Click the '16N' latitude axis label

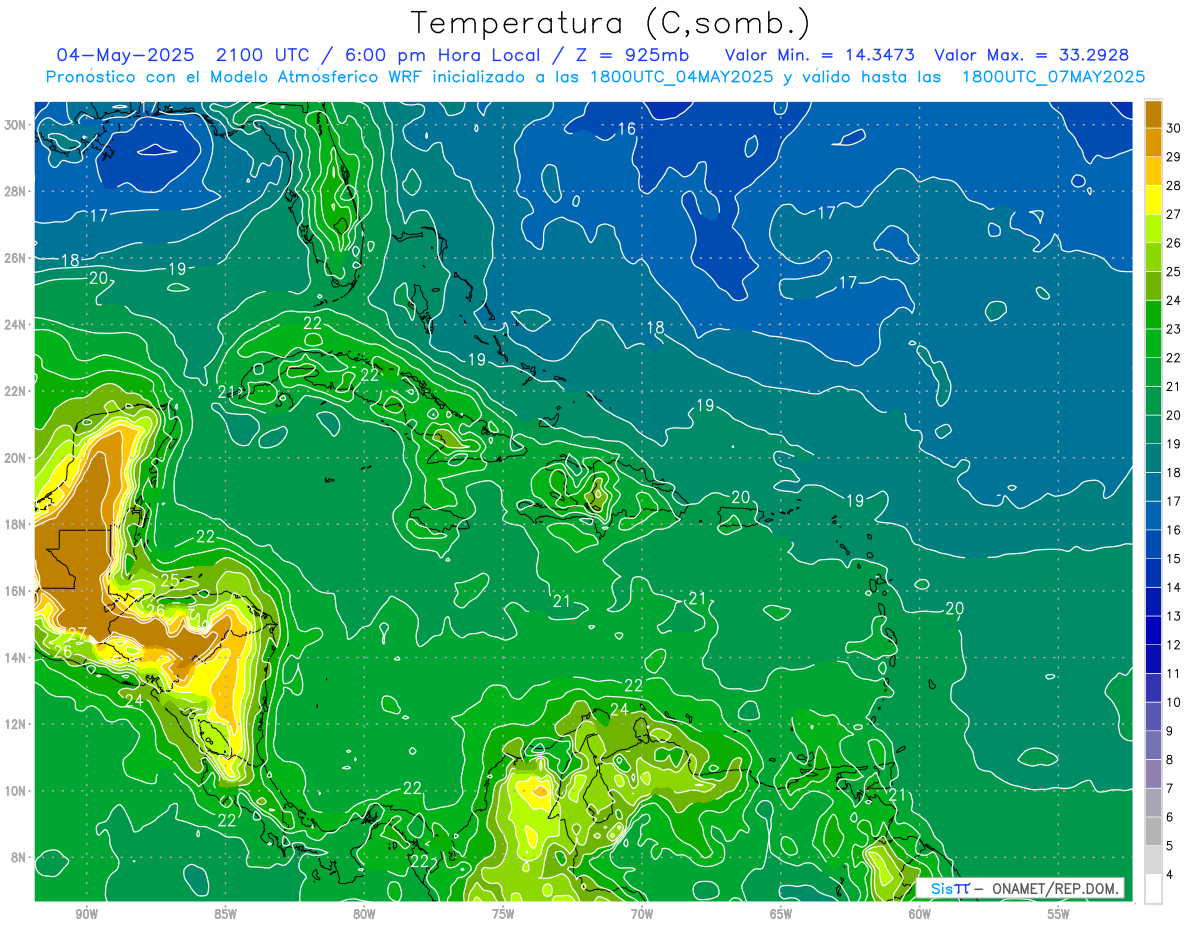17,591
